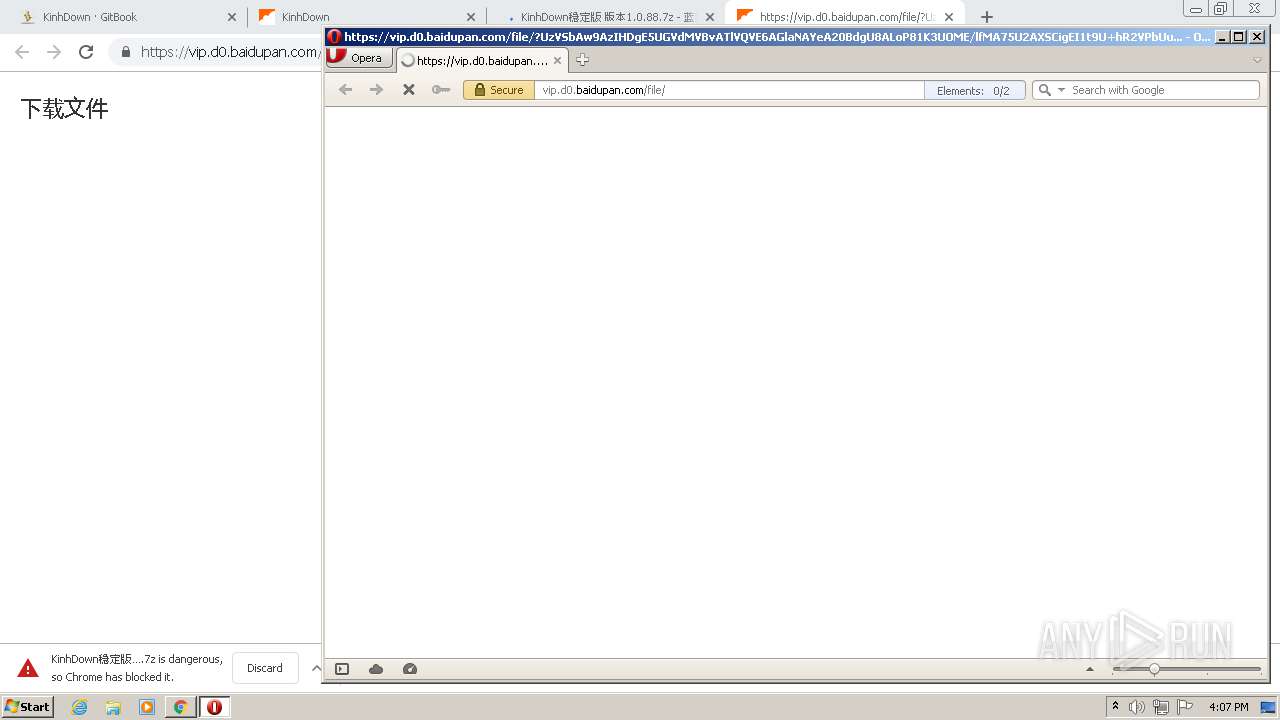Click the dangerous download warning icon

click(x=28, y=668)
